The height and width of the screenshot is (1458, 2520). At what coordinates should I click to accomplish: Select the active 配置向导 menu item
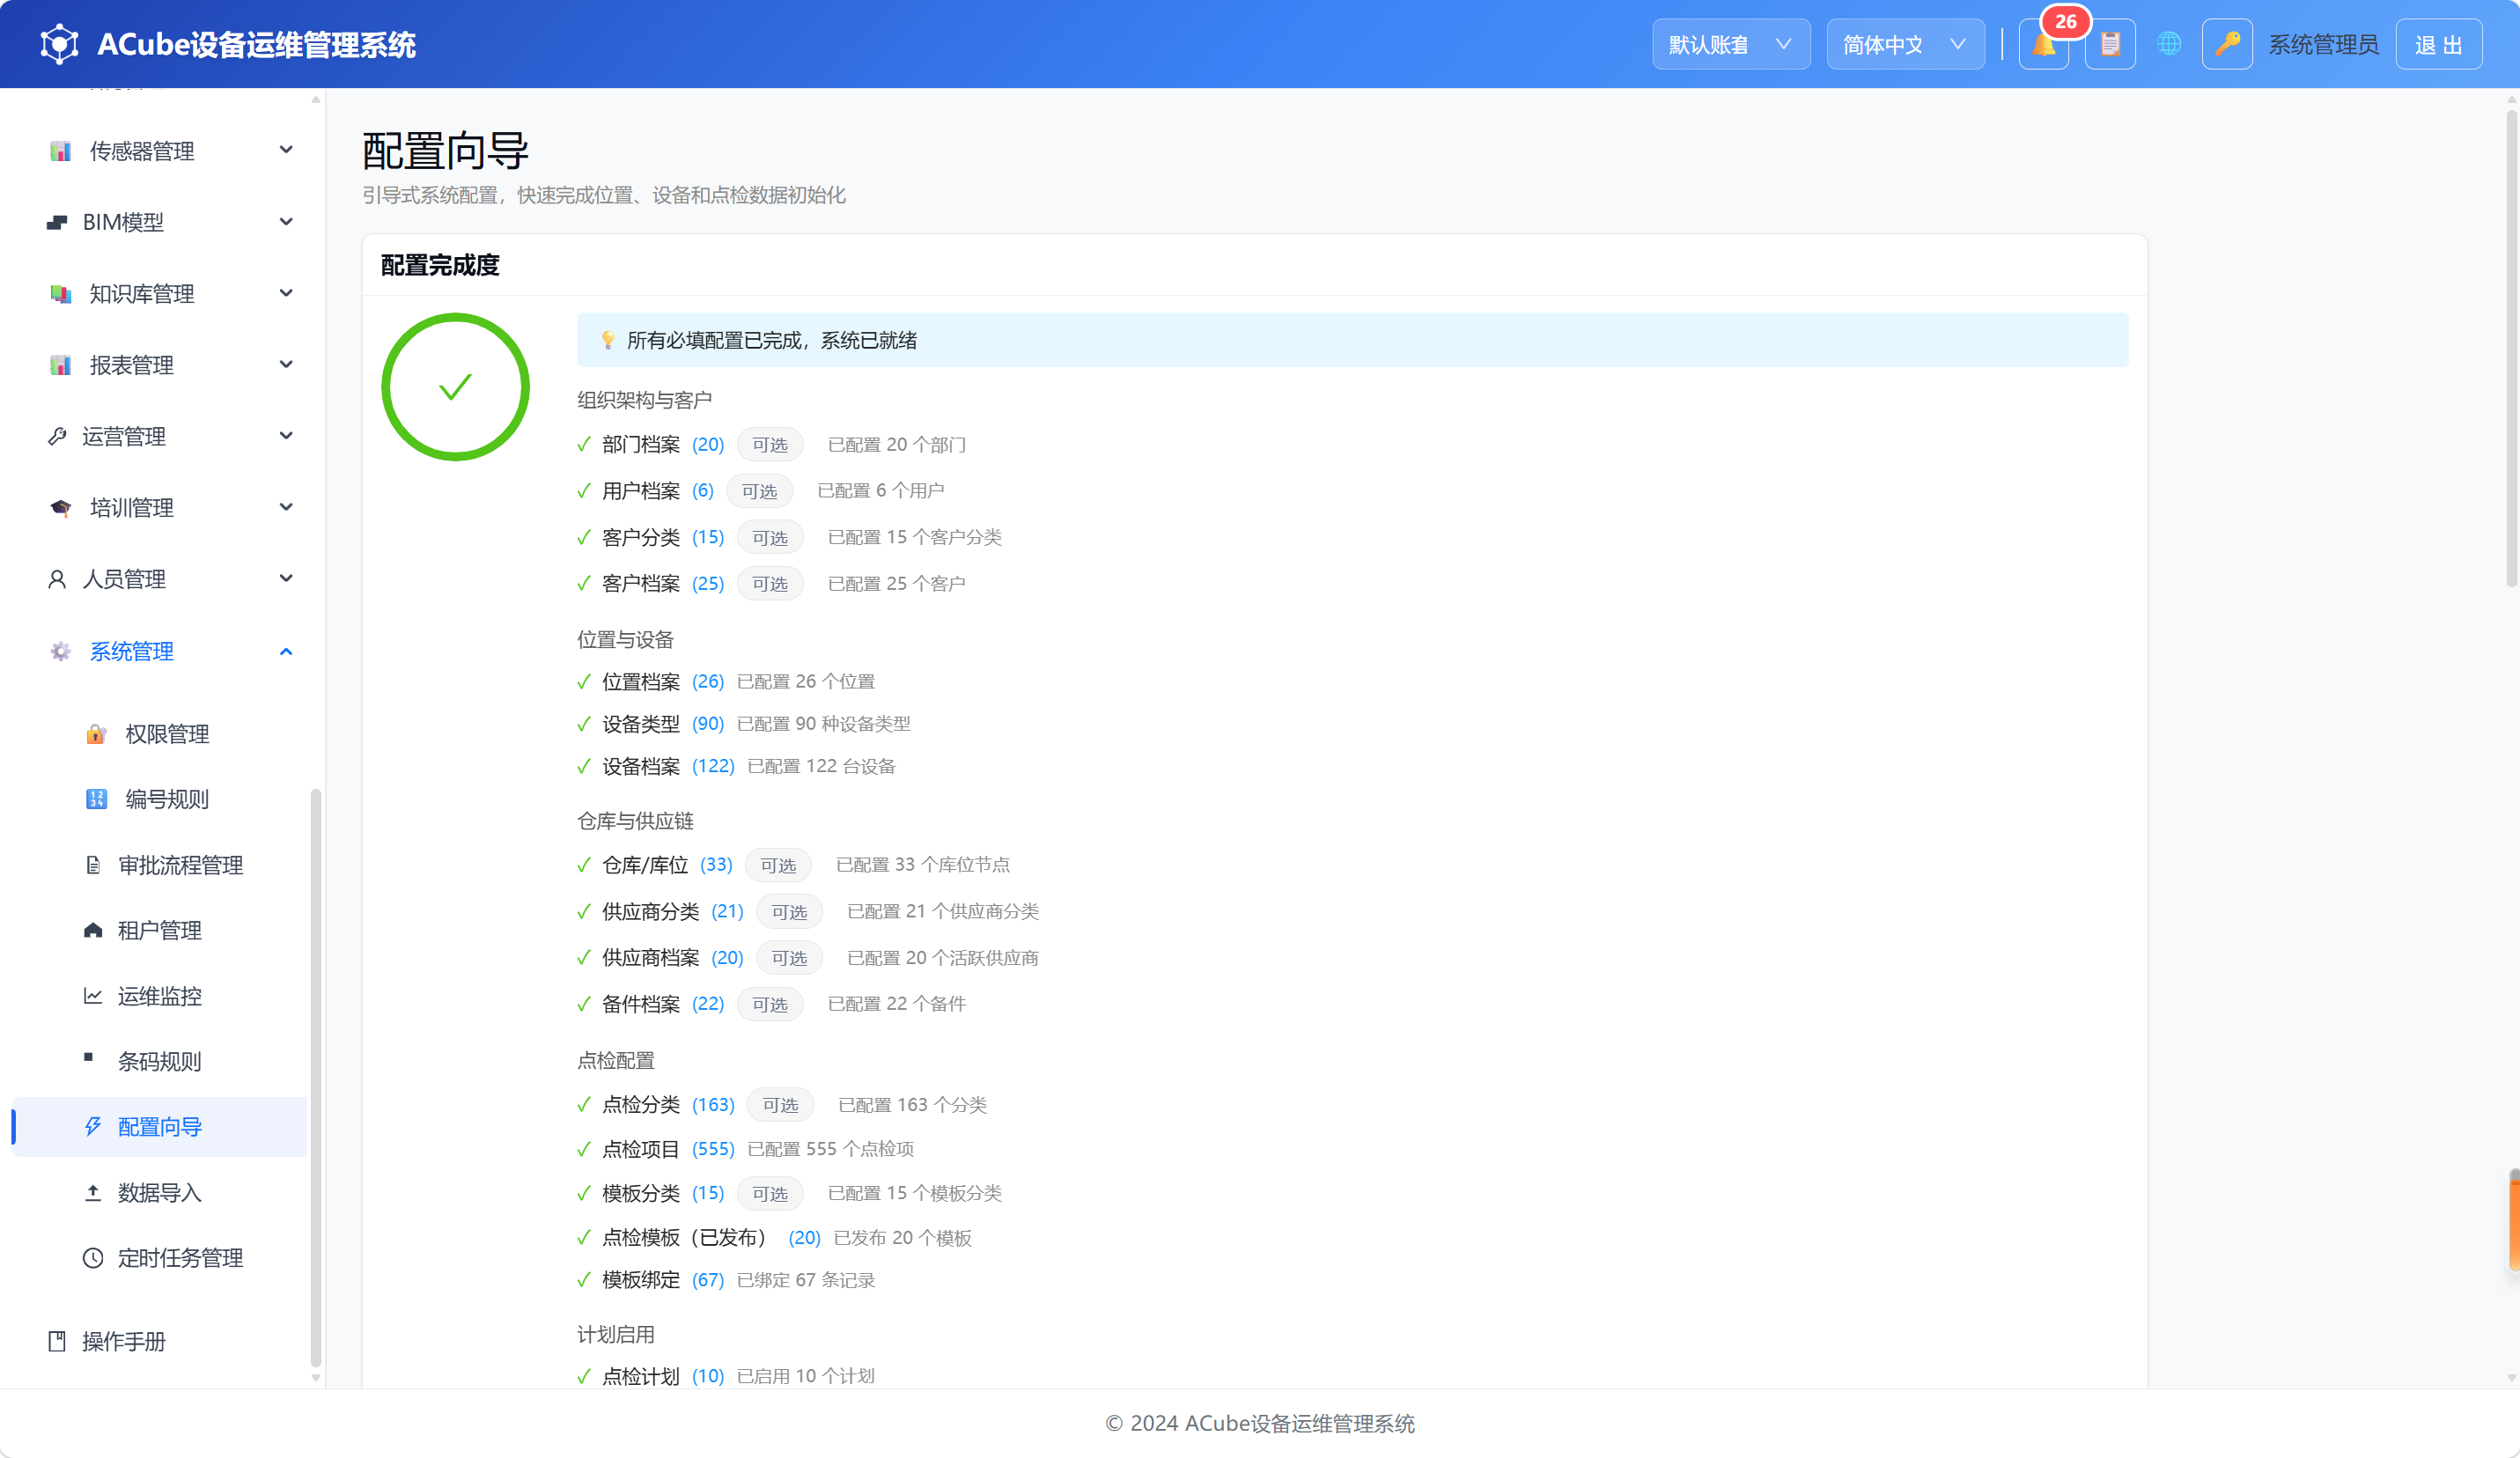click(x=160, y=1127)
